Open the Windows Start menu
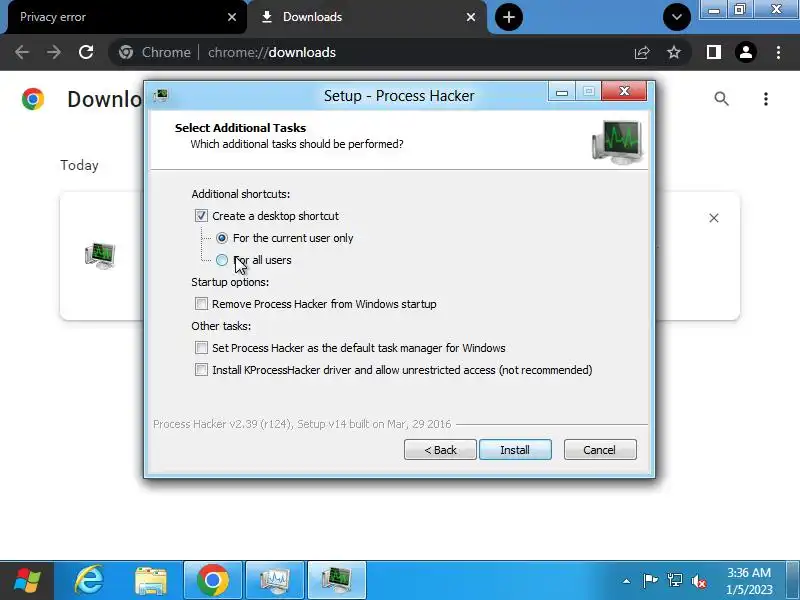Image resolution: width=800 pixels, height=600 pixels. (27, 581)
